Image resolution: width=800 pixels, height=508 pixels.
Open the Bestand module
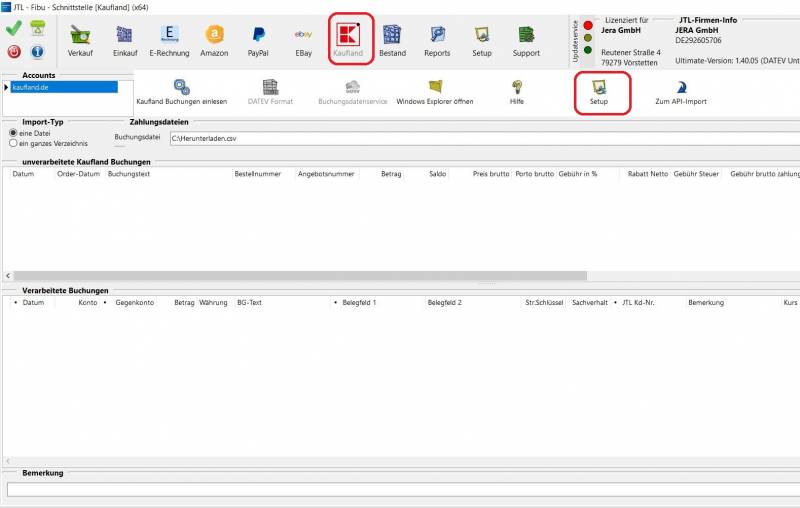(x=392, y=39)
